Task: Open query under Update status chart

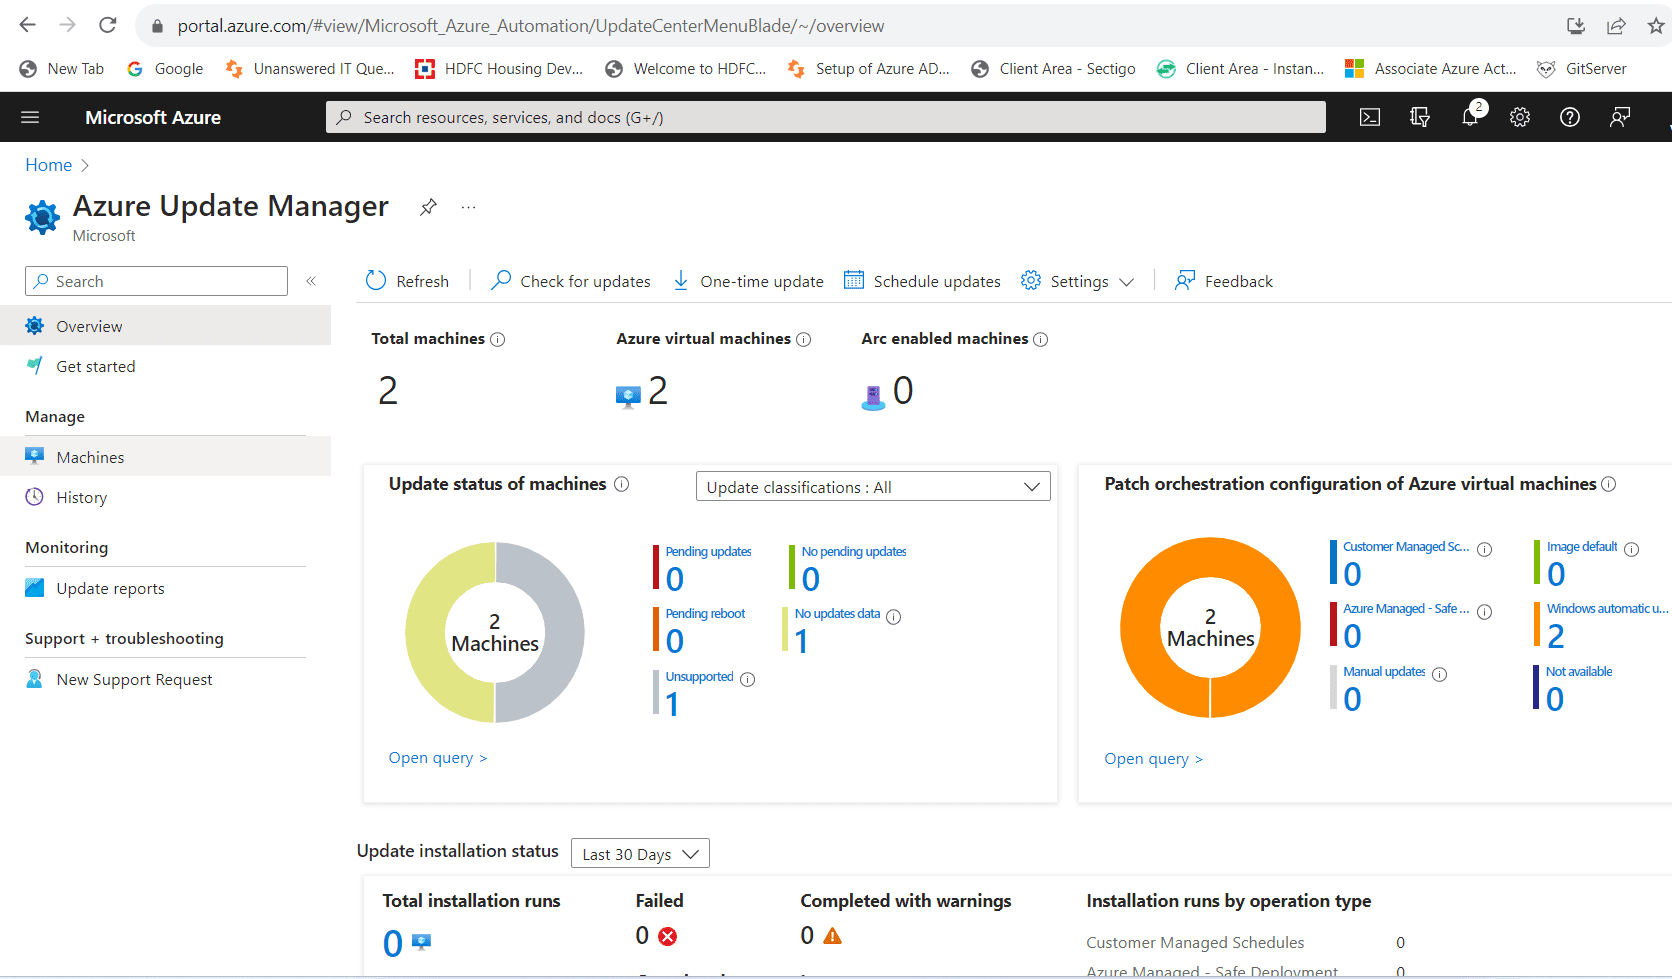Action: (x=437, y=758)
